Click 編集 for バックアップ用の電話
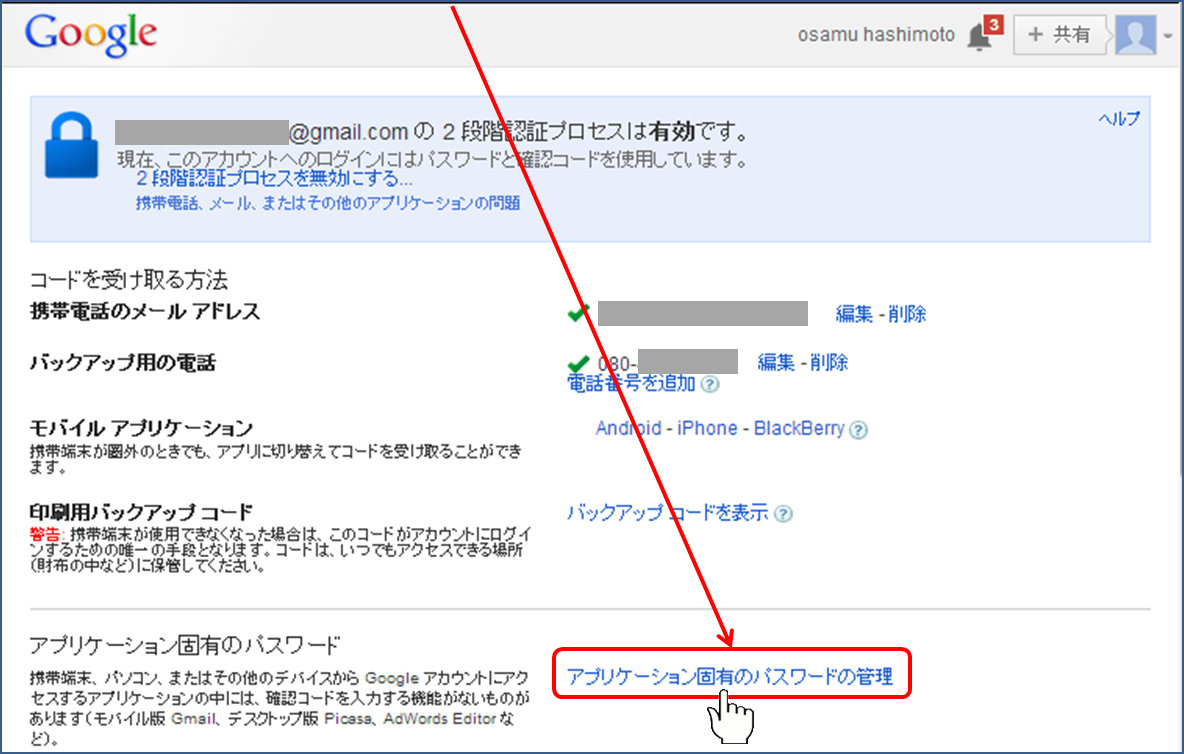This screenshot has width=1184, height=754. click(777, 362)
